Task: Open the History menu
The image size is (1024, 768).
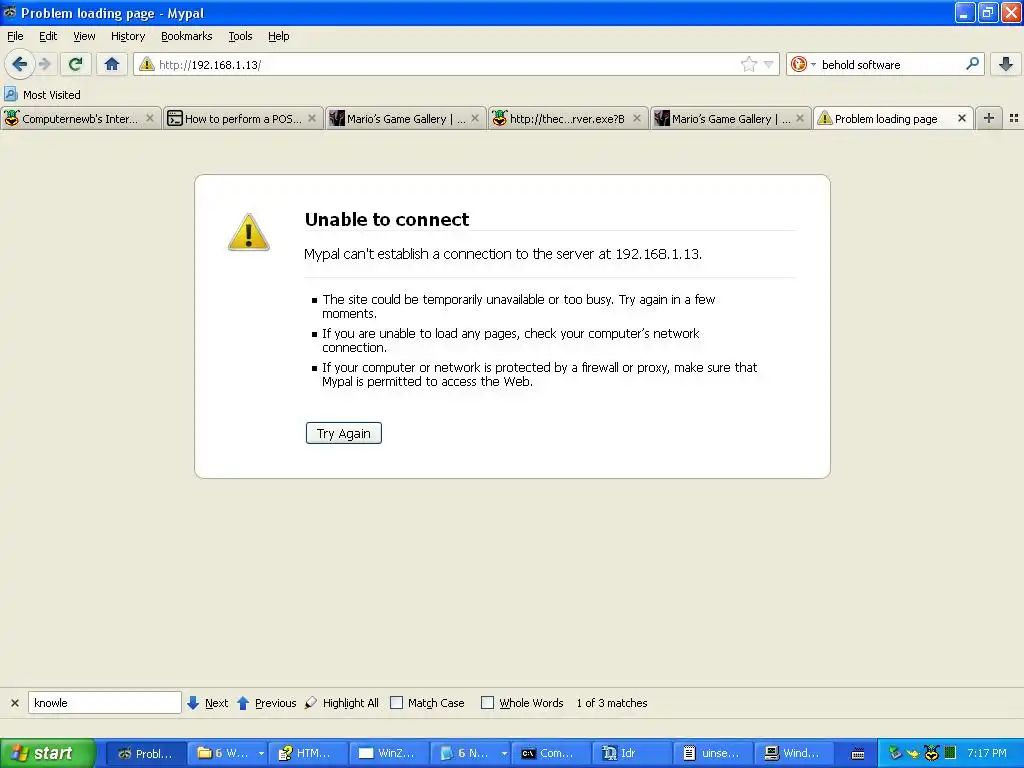Action: click(x=127, y=36)
